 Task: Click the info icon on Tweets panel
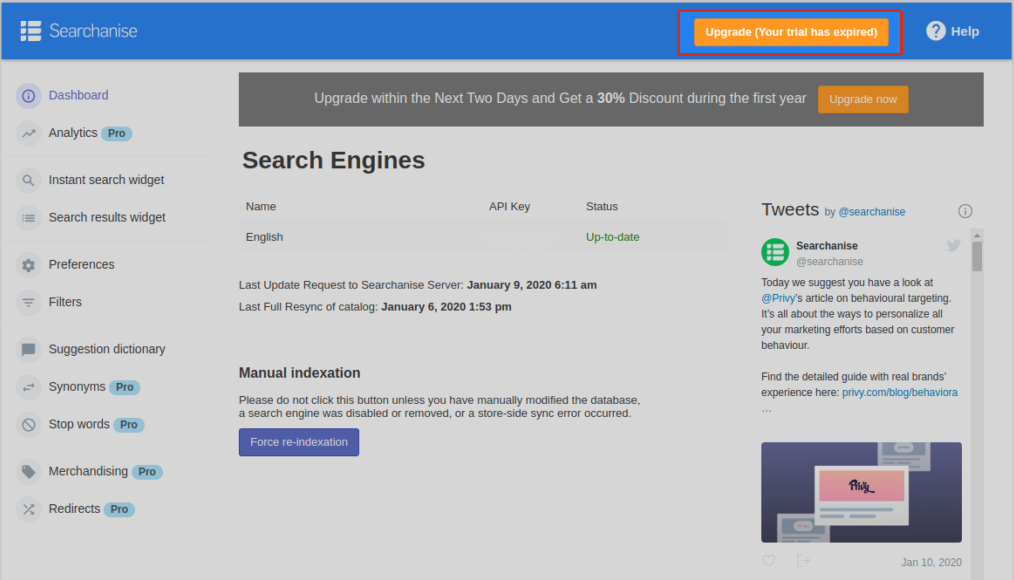tap(965, 211)
